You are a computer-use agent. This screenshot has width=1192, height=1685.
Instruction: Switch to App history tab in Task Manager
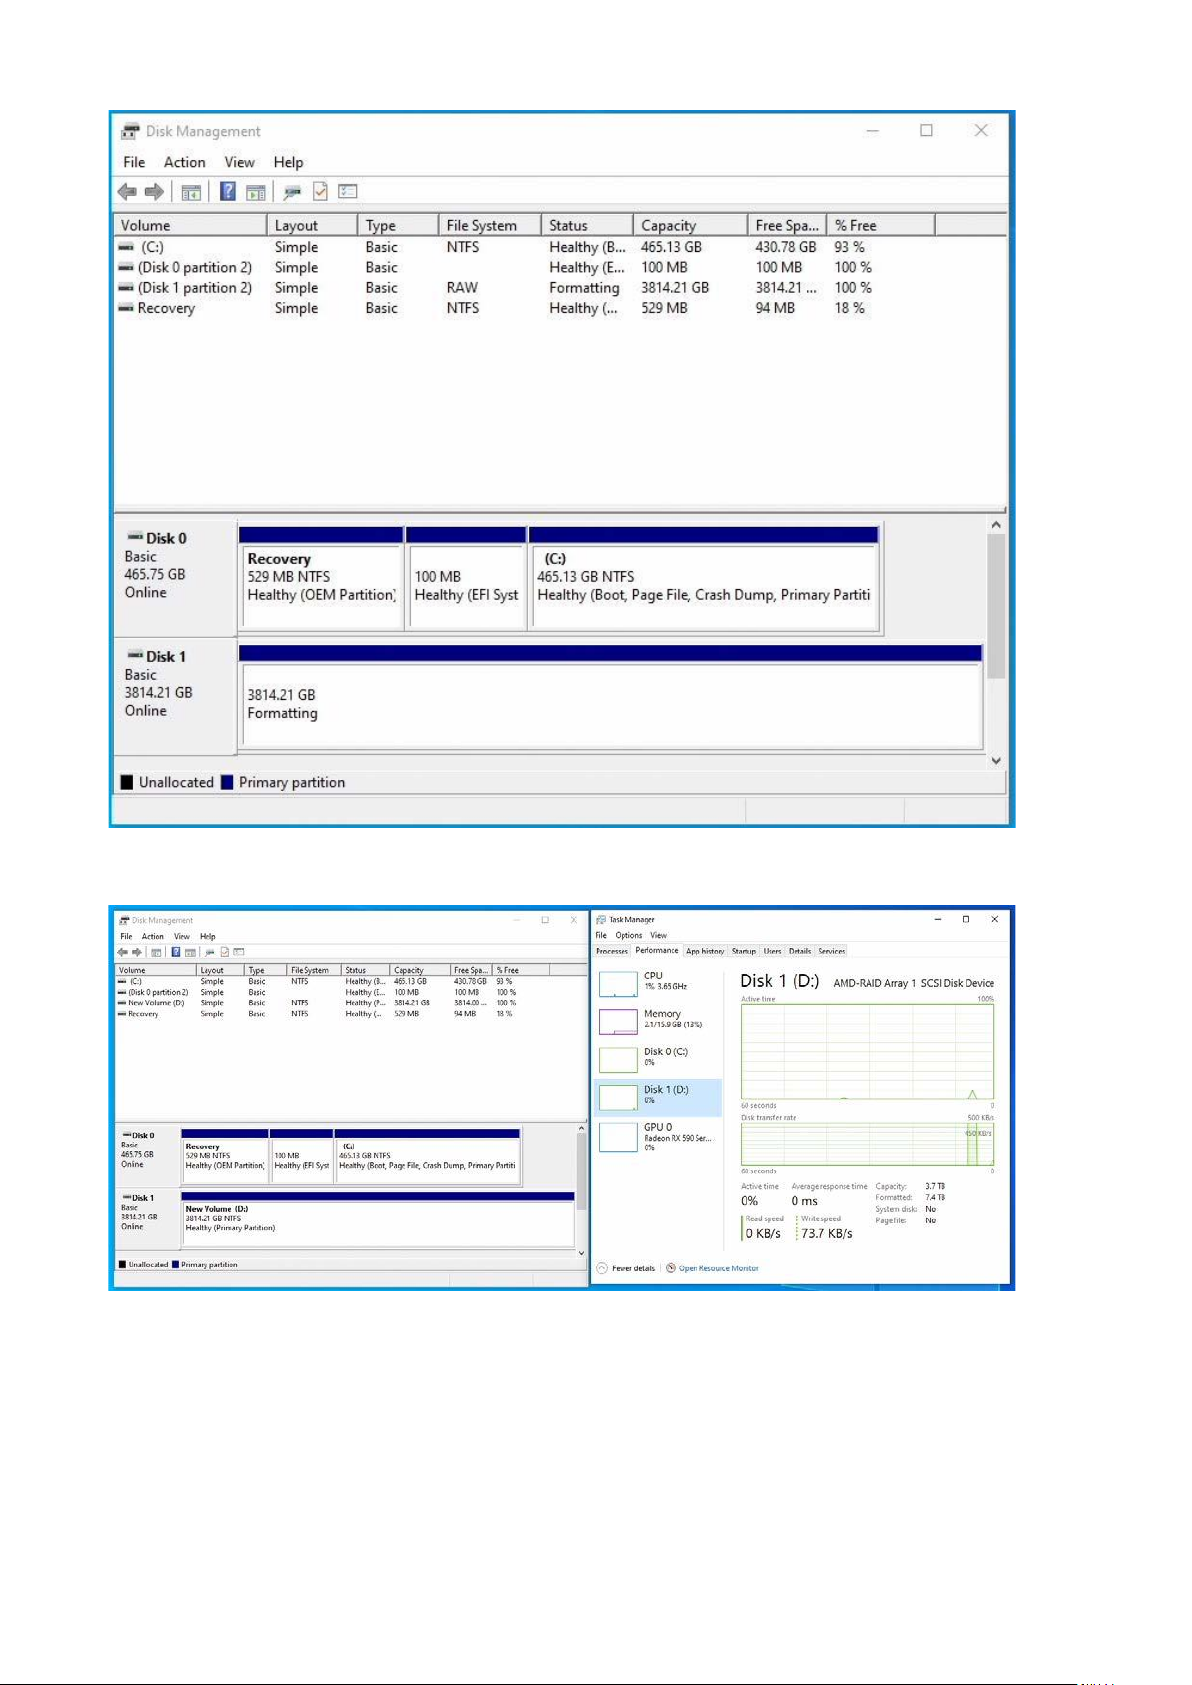pos(705,951)
